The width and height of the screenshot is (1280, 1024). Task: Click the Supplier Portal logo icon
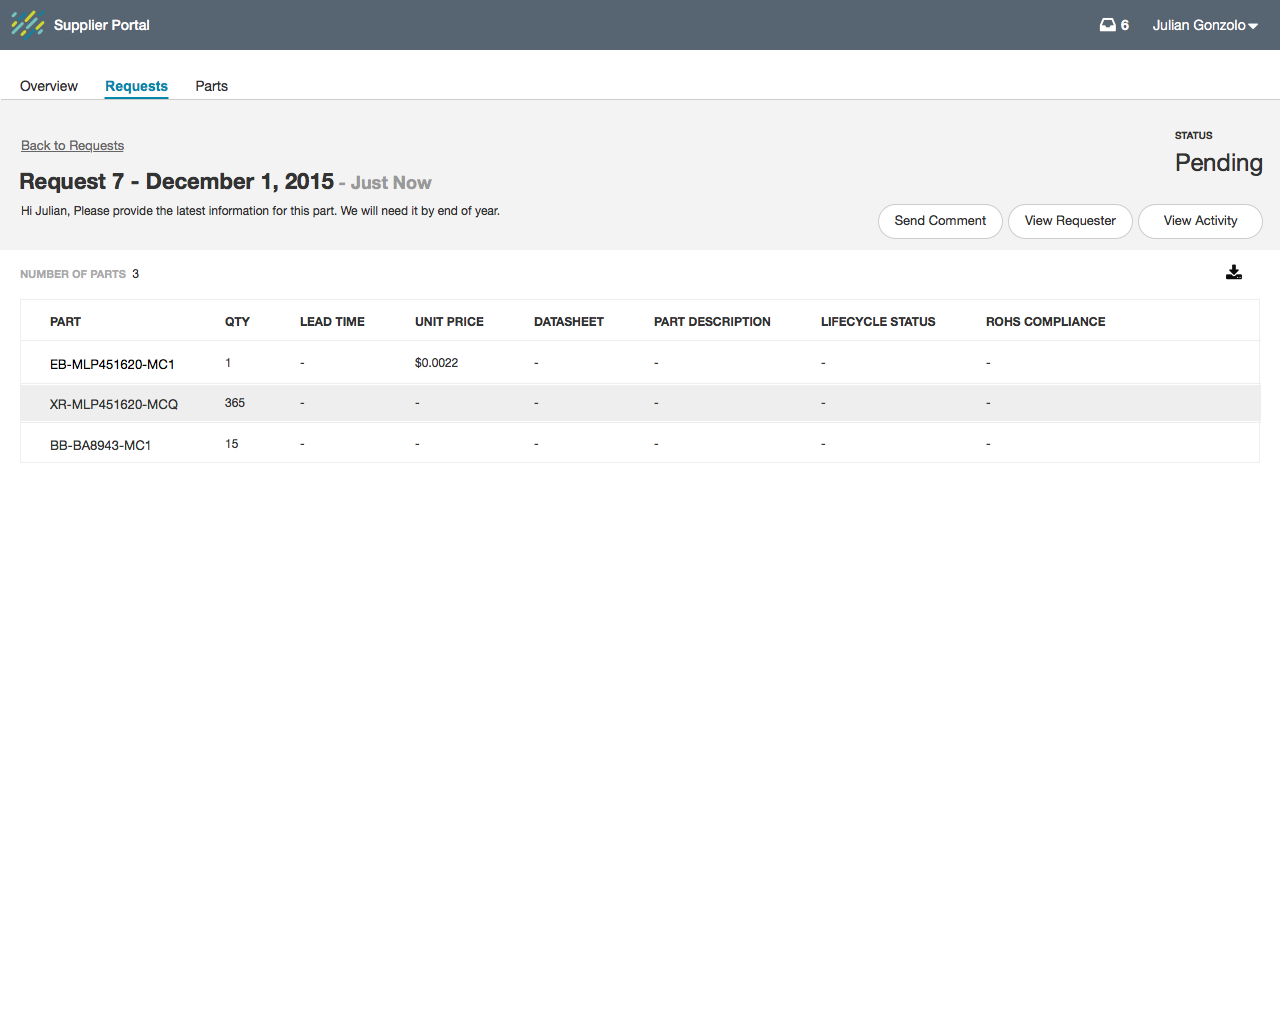pyautogui.click(x=27, y=24)
